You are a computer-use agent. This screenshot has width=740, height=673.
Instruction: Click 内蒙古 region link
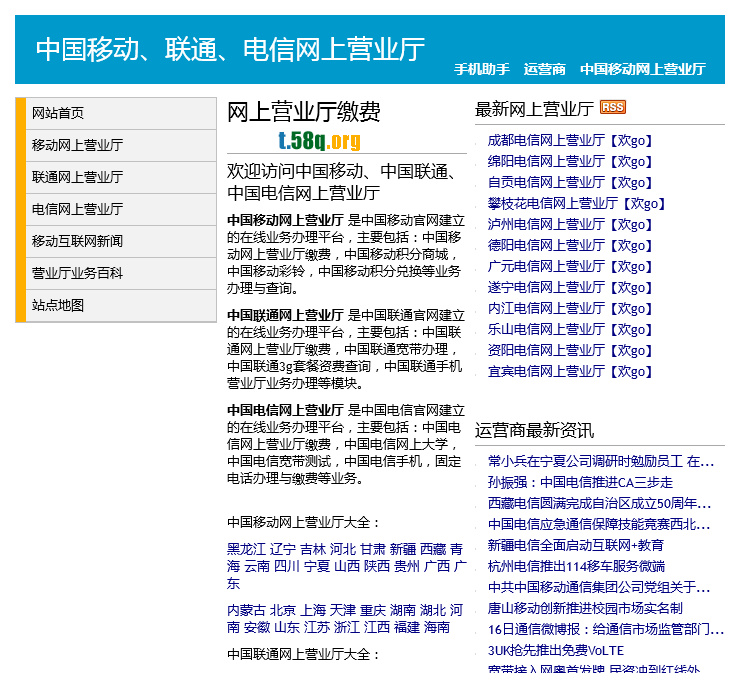pos(246,610)
